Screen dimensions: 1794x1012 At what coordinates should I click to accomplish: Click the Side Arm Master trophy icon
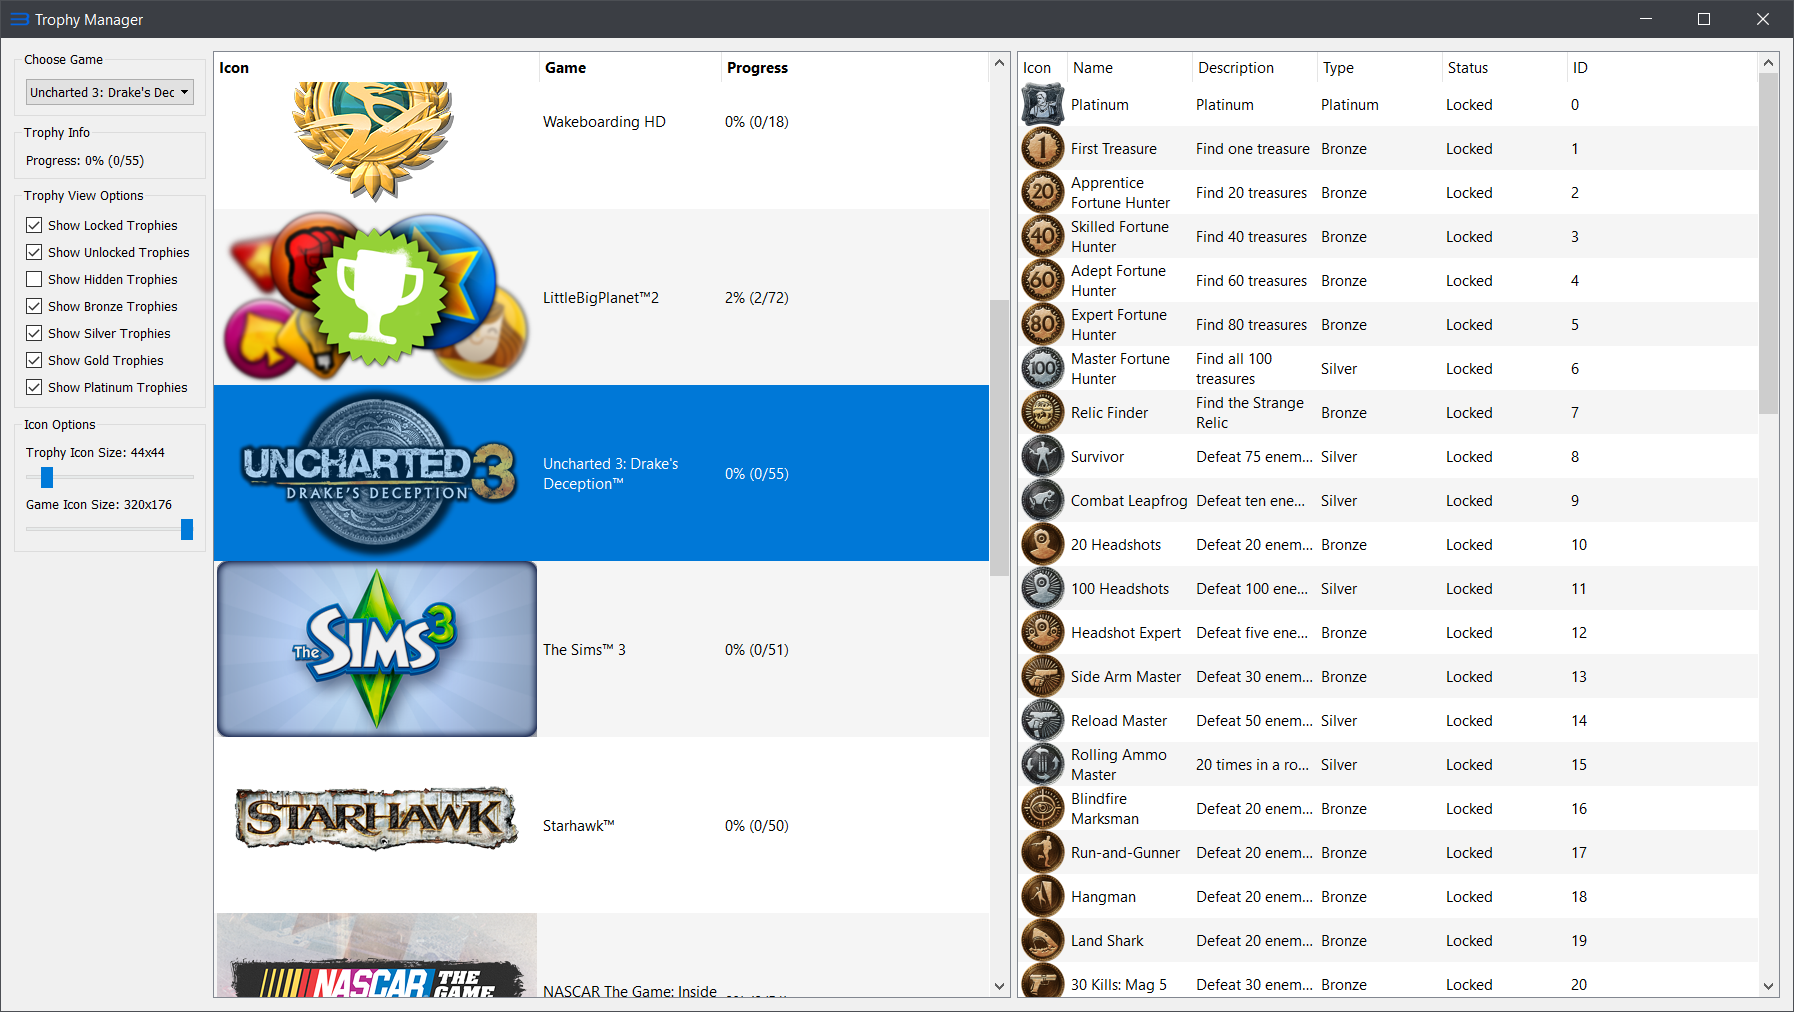pyautogui.click(x=1042, y=677)
